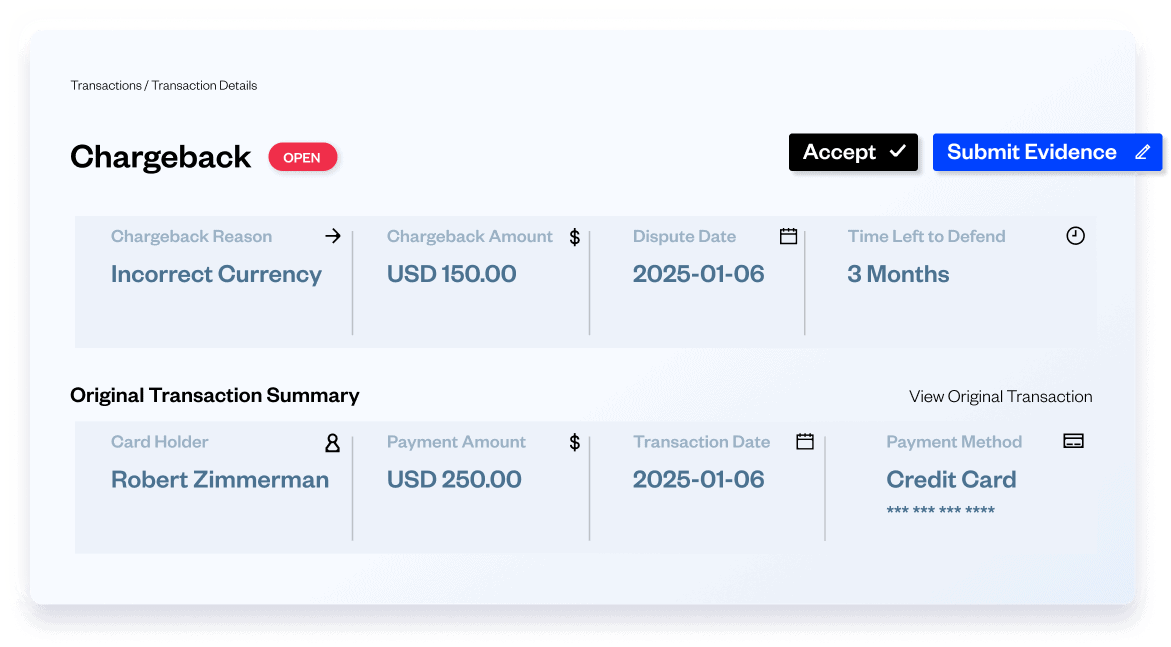
Task: Click the arrow icon beside Chargeback Reason
Action: coord(333,236)
